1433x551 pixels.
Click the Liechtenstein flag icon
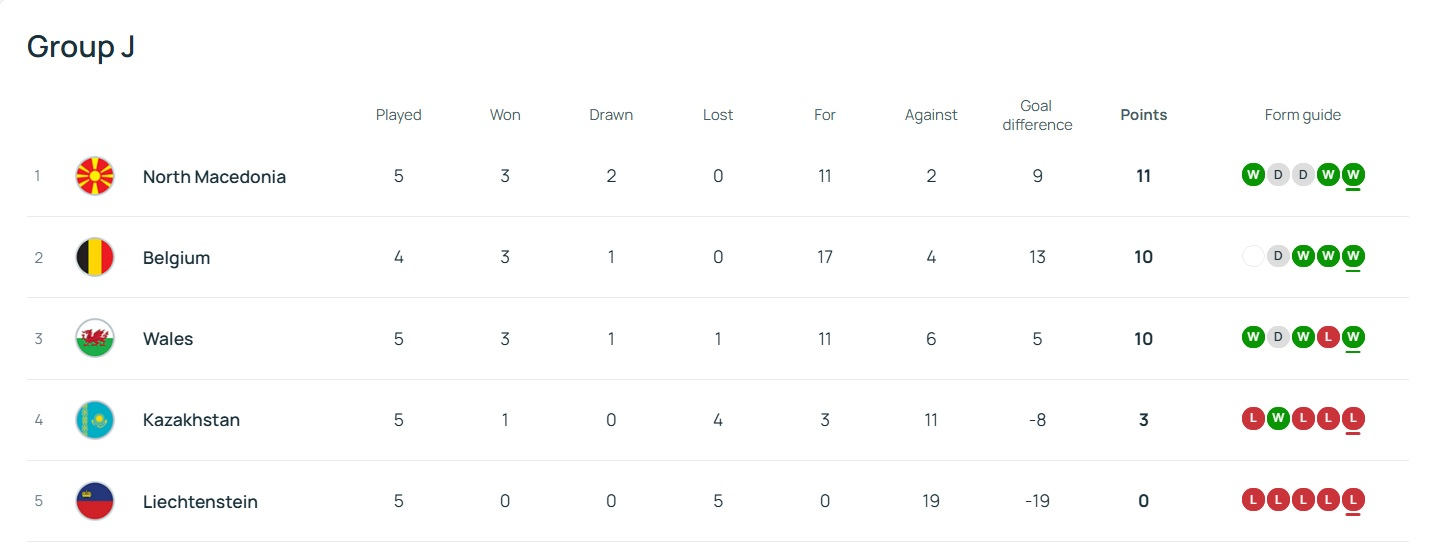click(x=95, y=501)
